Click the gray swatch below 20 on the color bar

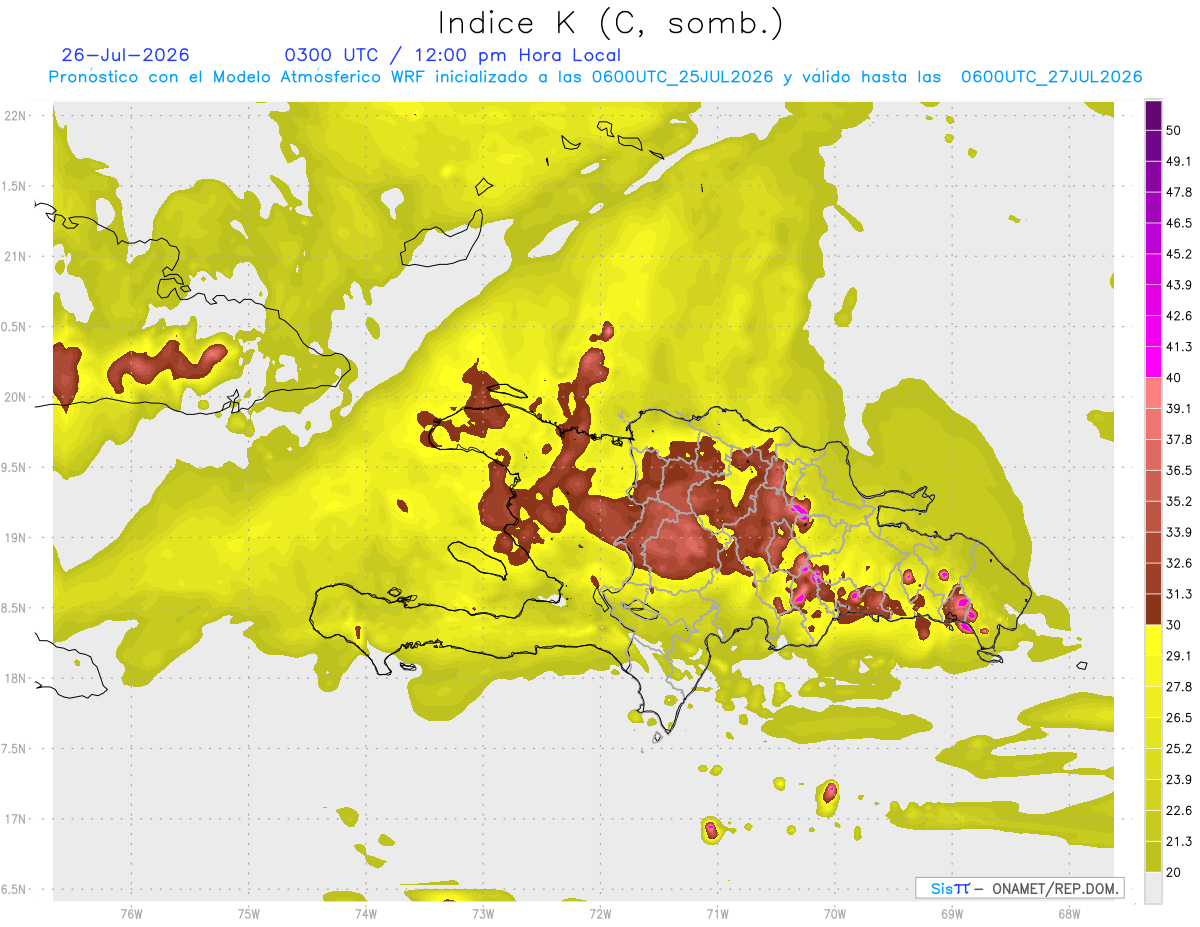(x=1153, y=887)
